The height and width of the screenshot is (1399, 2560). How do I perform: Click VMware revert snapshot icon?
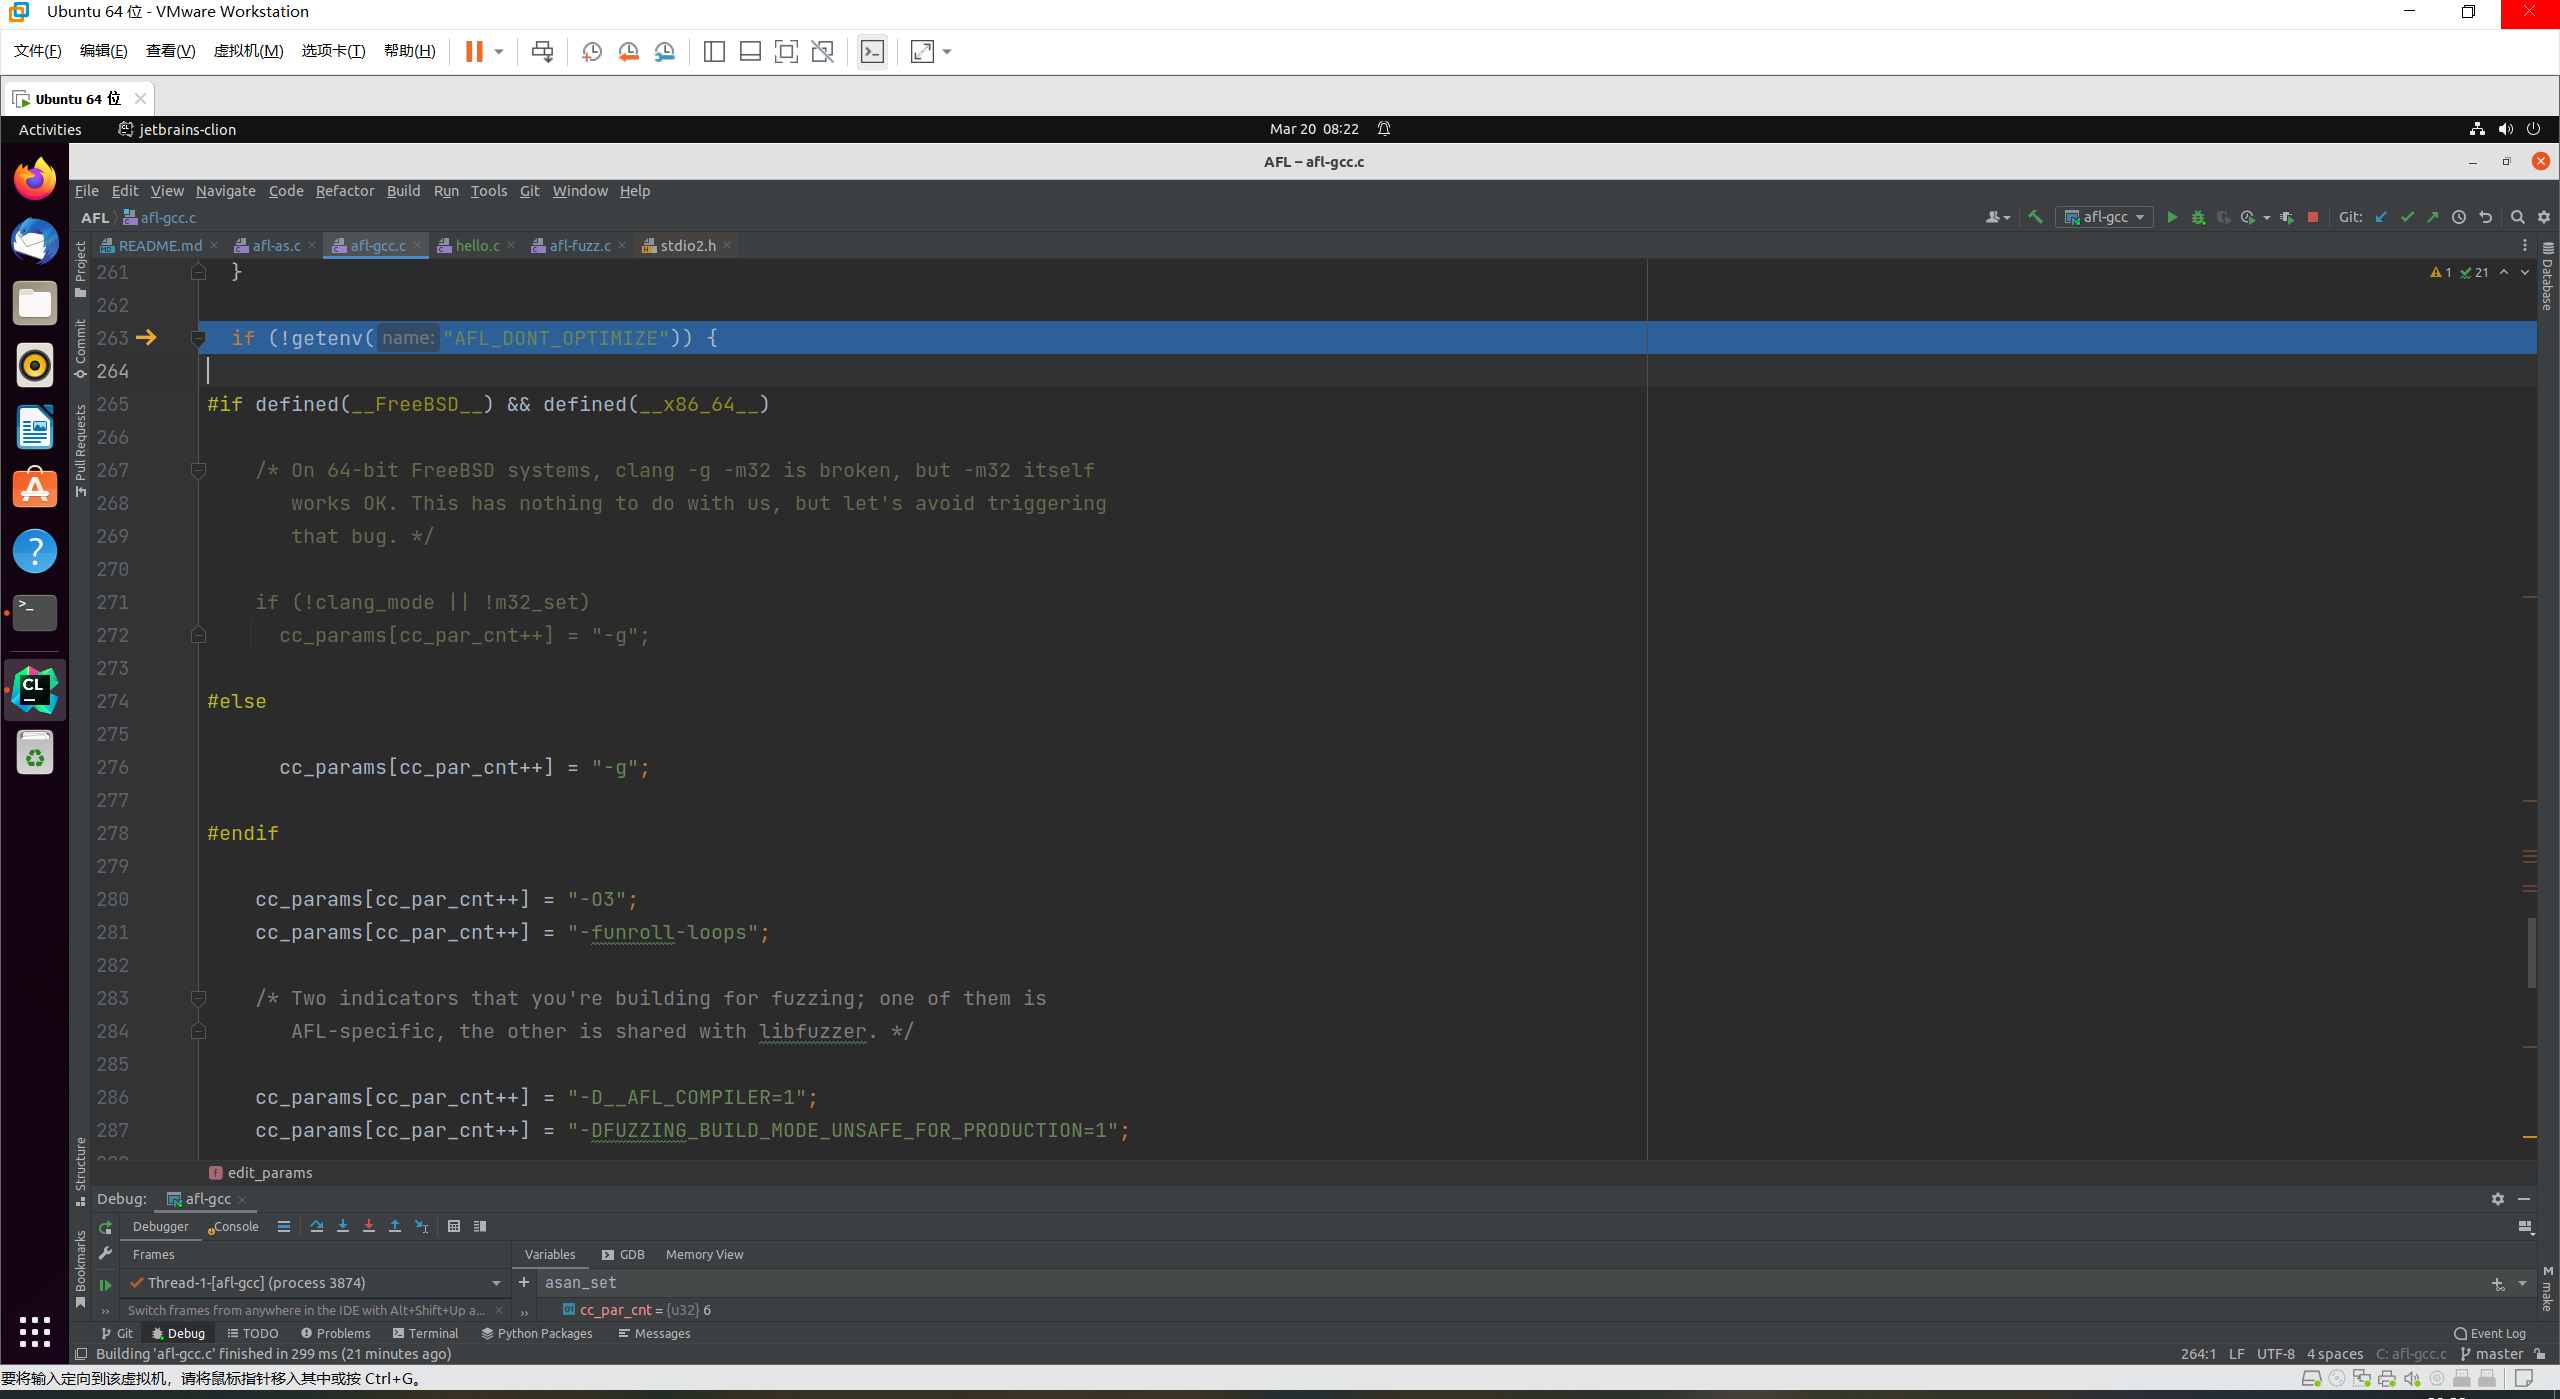coord(628,51)
